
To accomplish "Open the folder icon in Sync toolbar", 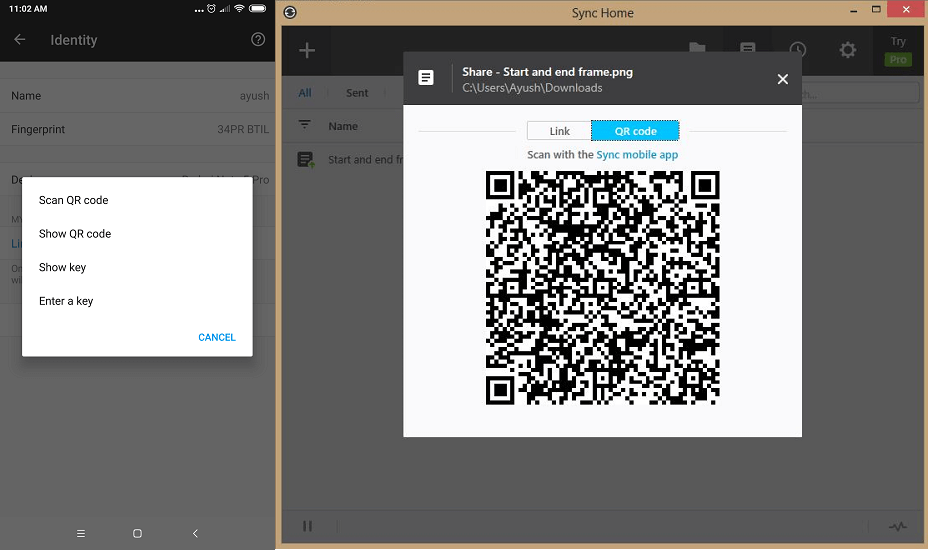I will point(697,47).
